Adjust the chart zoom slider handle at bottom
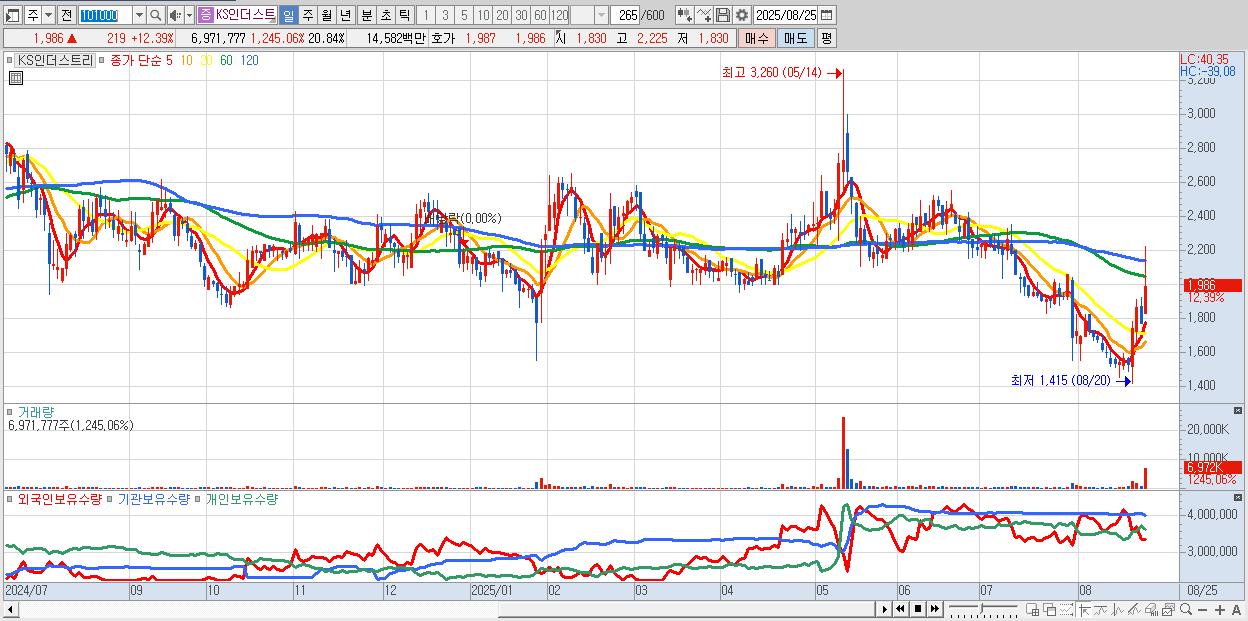This screenshot has width=1248, height=621. pos(981,608)
